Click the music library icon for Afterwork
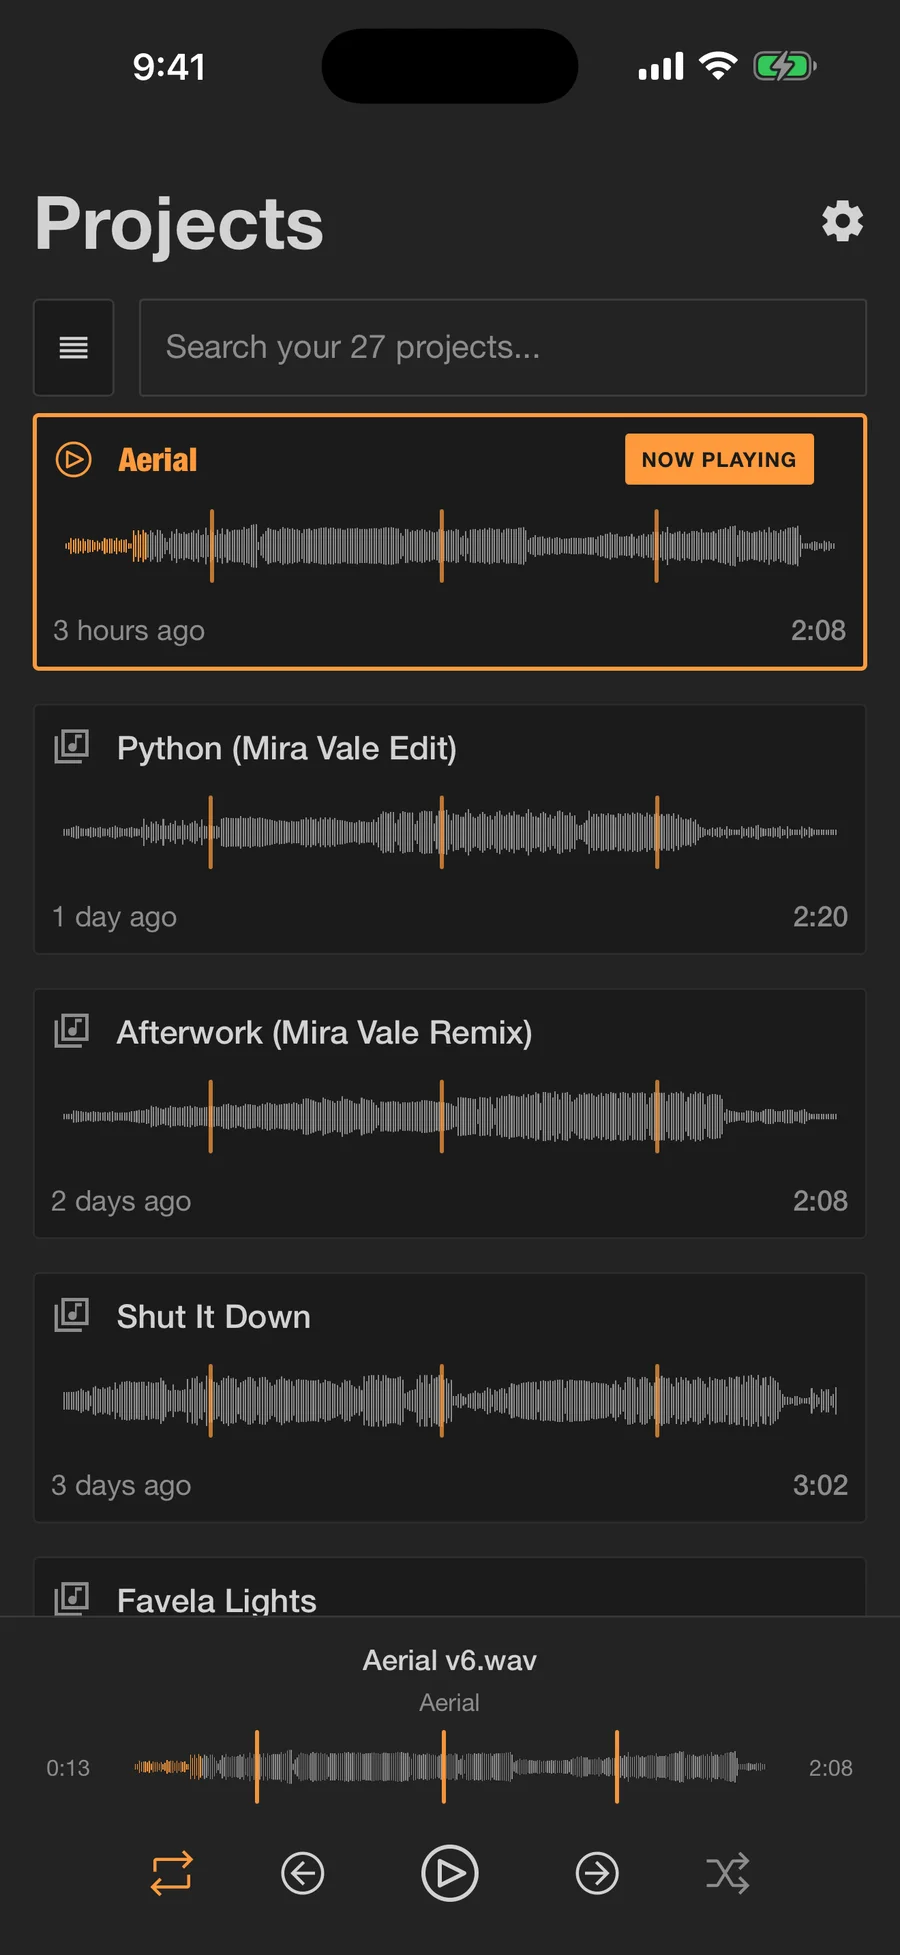Image resolution: width=900 pixels, height=1955 pixels. 71,1031
